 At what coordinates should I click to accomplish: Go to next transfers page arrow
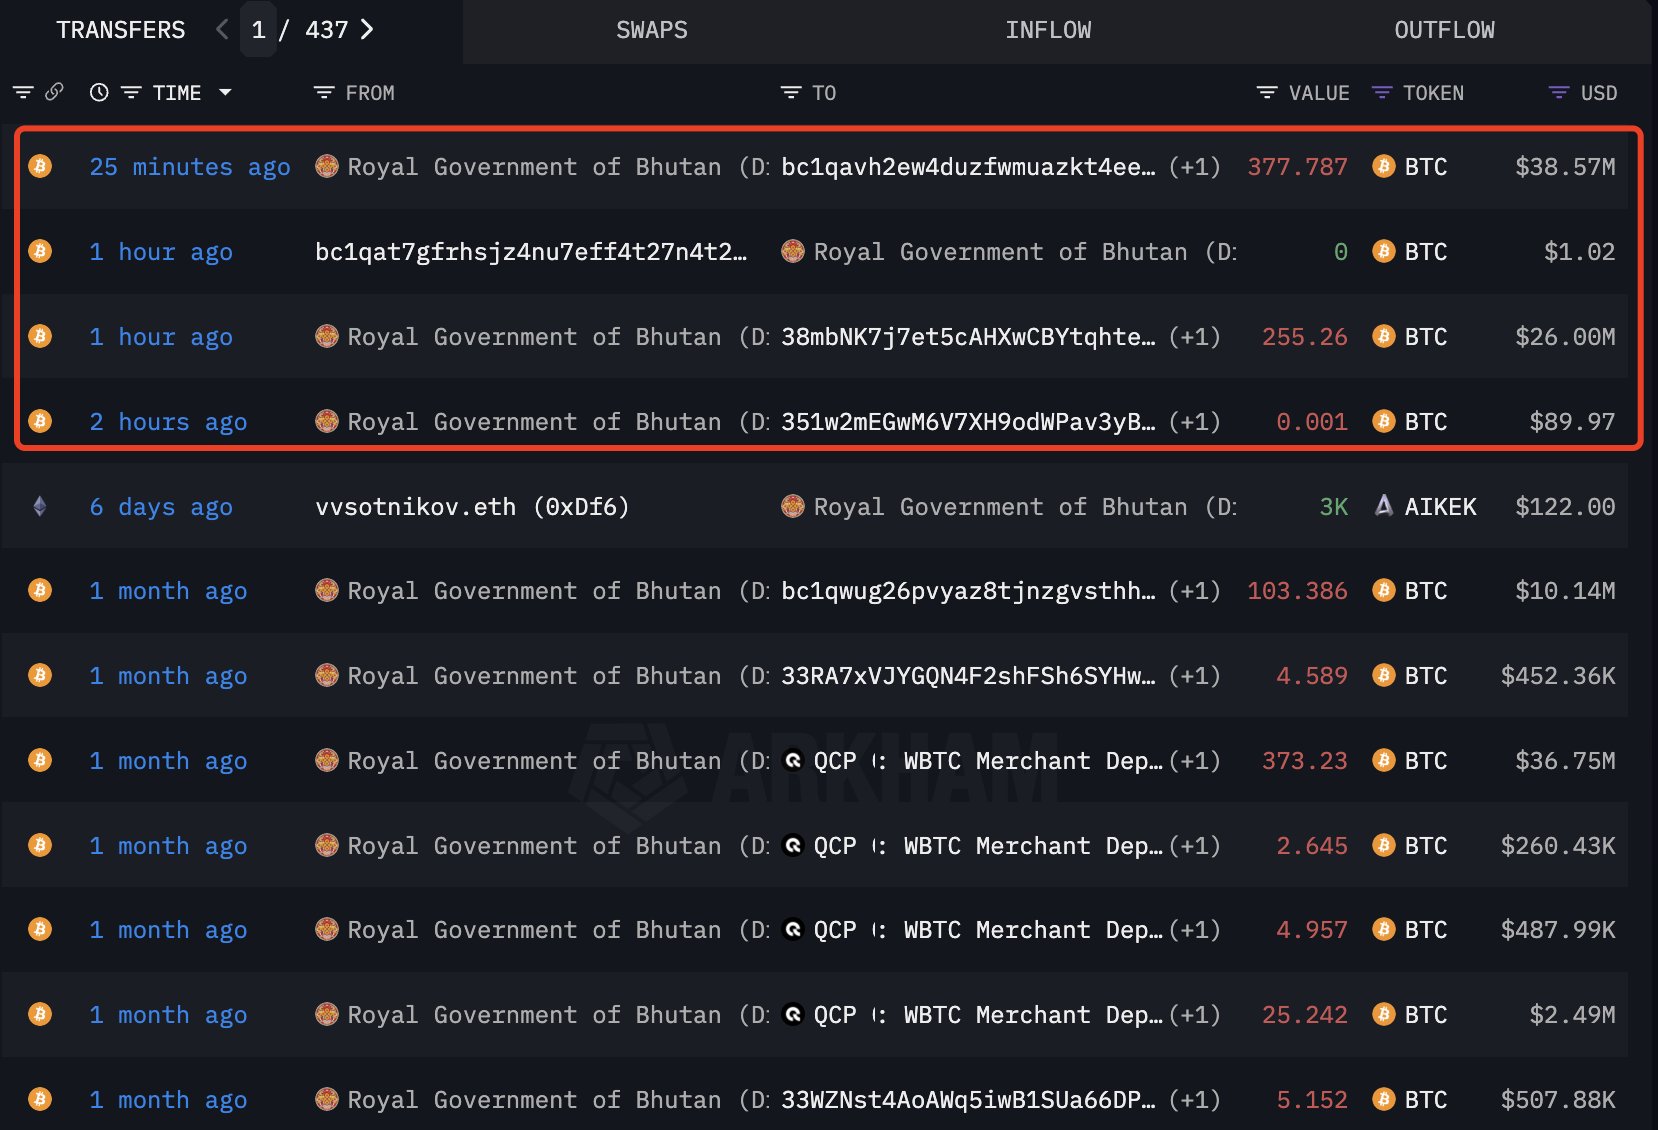pyautogui.click(x=367, y=29)
